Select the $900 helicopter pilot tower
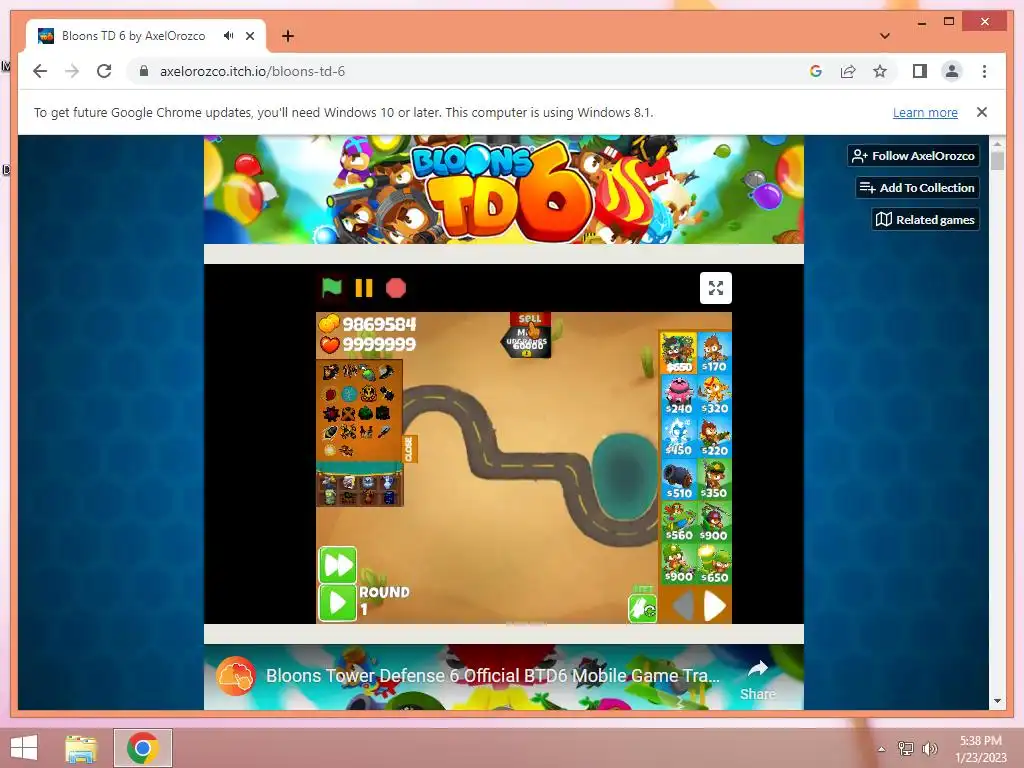 (714, 522)
